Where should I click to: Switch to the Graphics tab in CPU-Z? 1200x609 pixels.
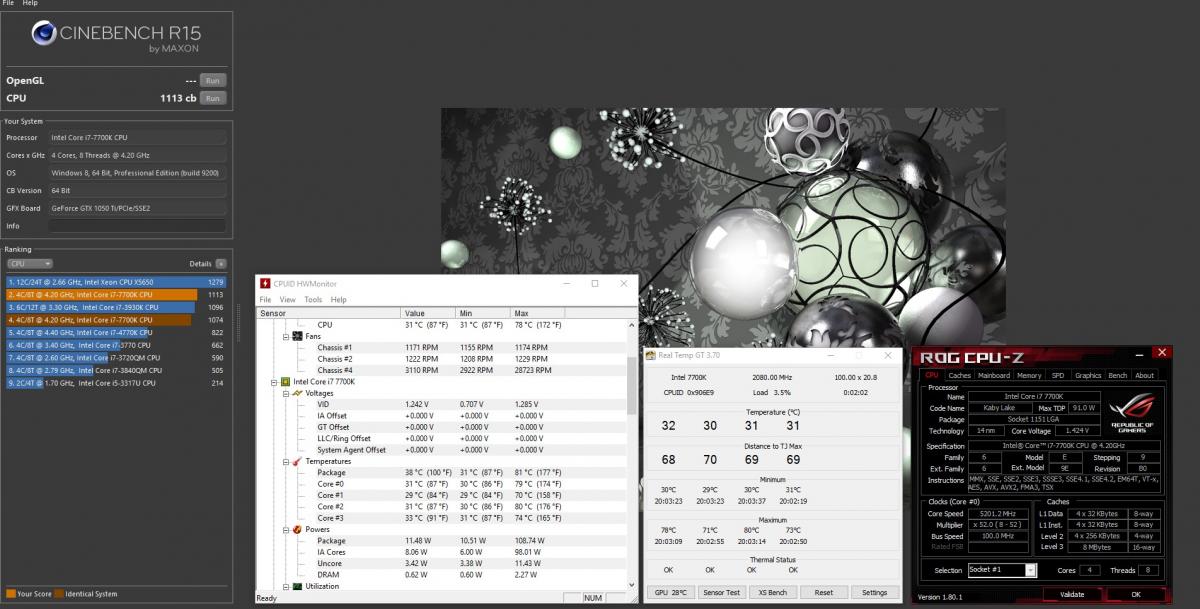click(x=1088, y=376)
